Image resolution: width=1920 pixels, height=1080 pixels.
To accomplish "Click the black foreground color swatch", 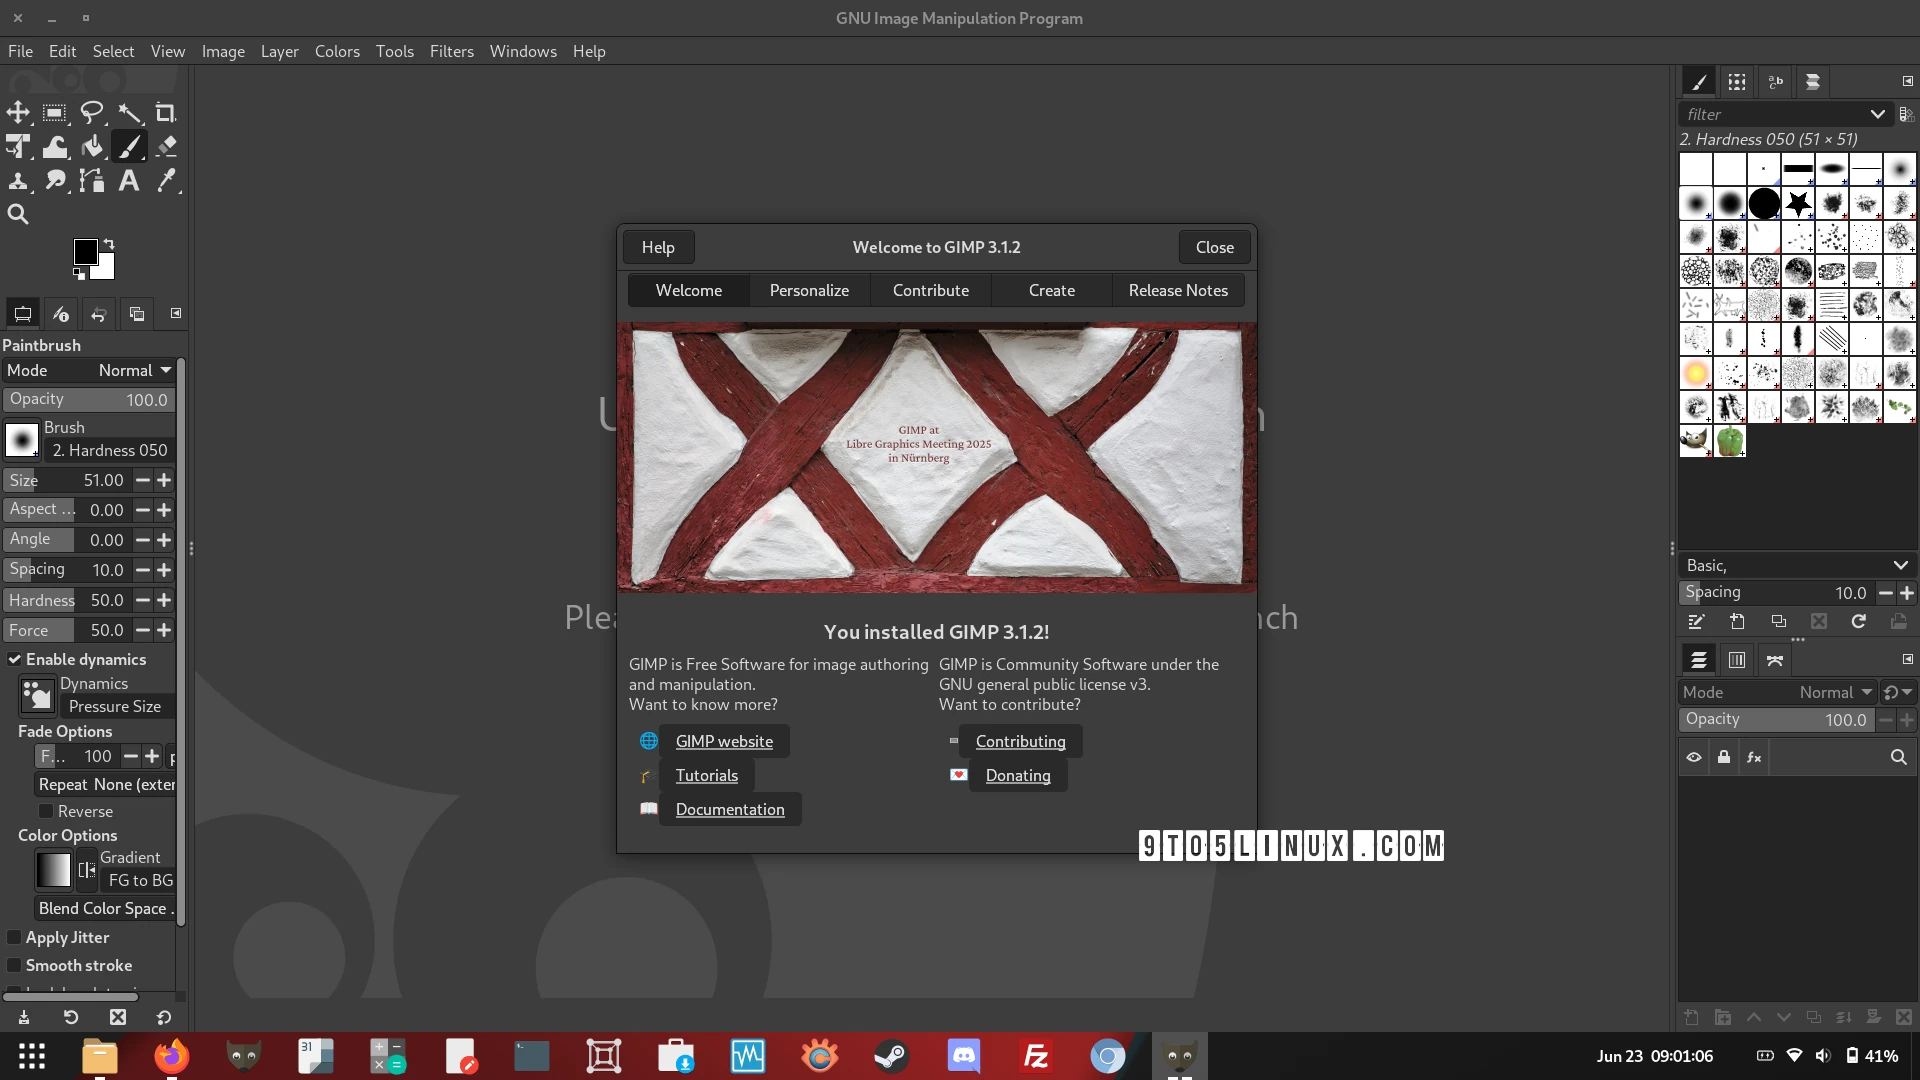I will point(85,251).
